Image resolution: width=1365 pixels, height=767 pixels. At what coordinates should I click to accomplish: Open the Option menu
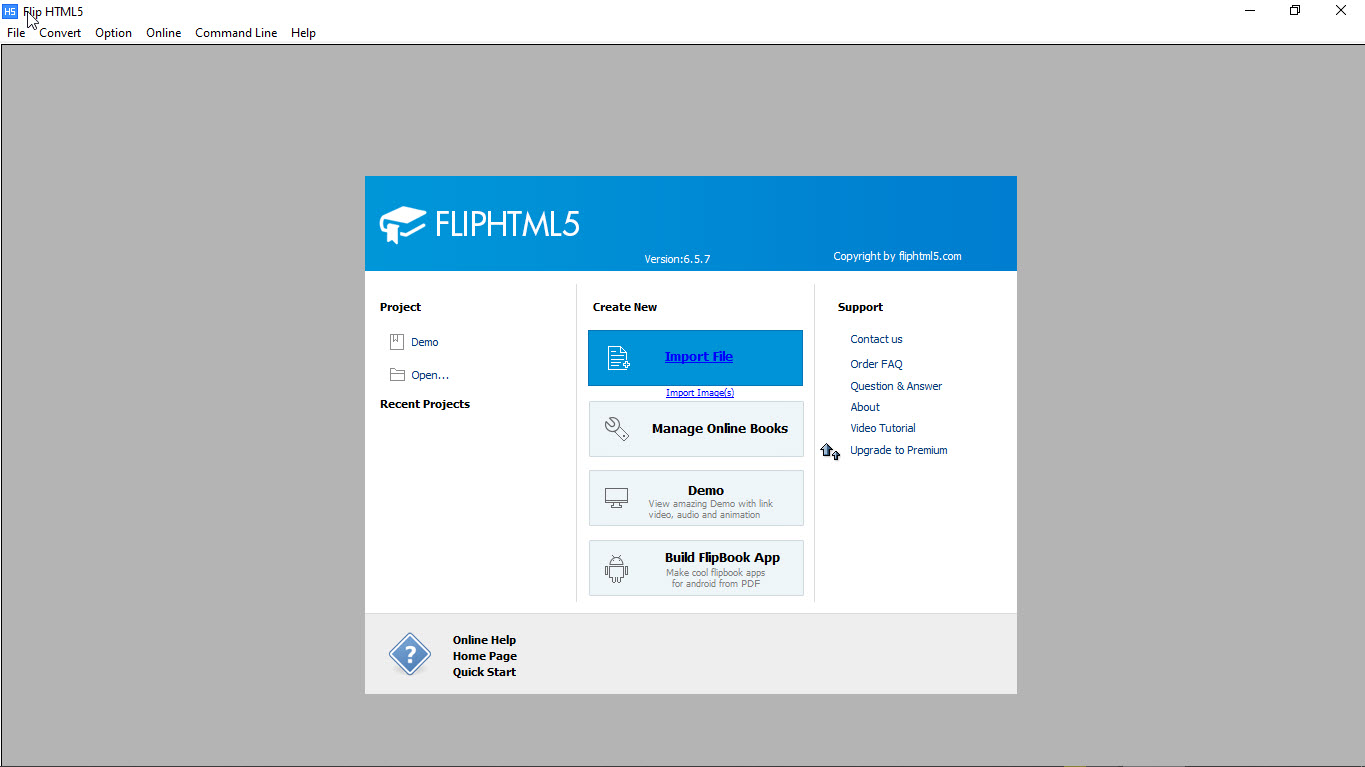point(113,33)
